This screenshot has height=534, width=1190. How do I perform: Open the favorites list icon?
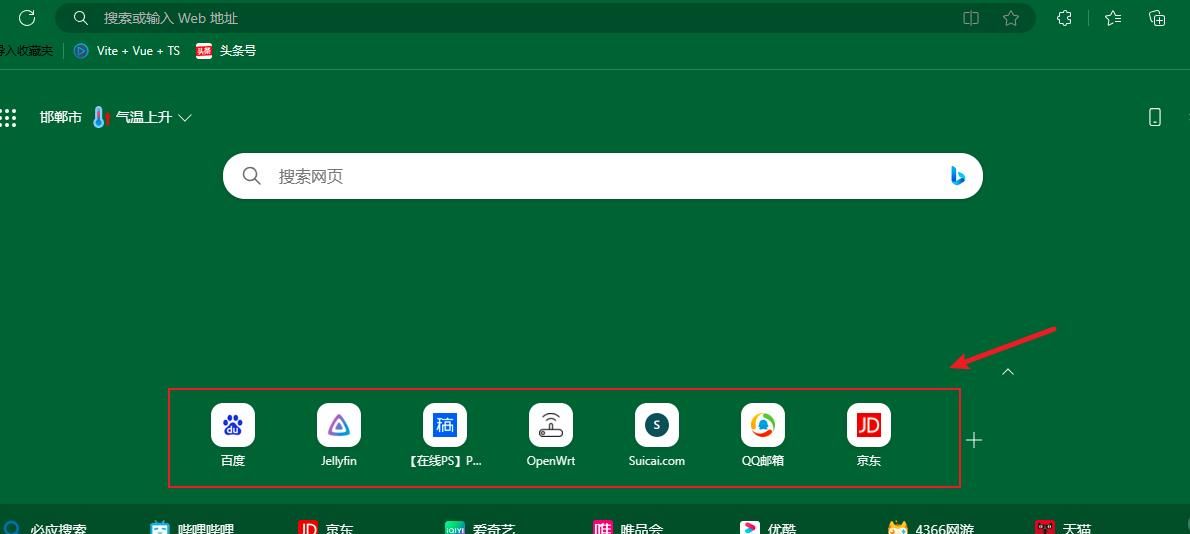coord(1113,18)
